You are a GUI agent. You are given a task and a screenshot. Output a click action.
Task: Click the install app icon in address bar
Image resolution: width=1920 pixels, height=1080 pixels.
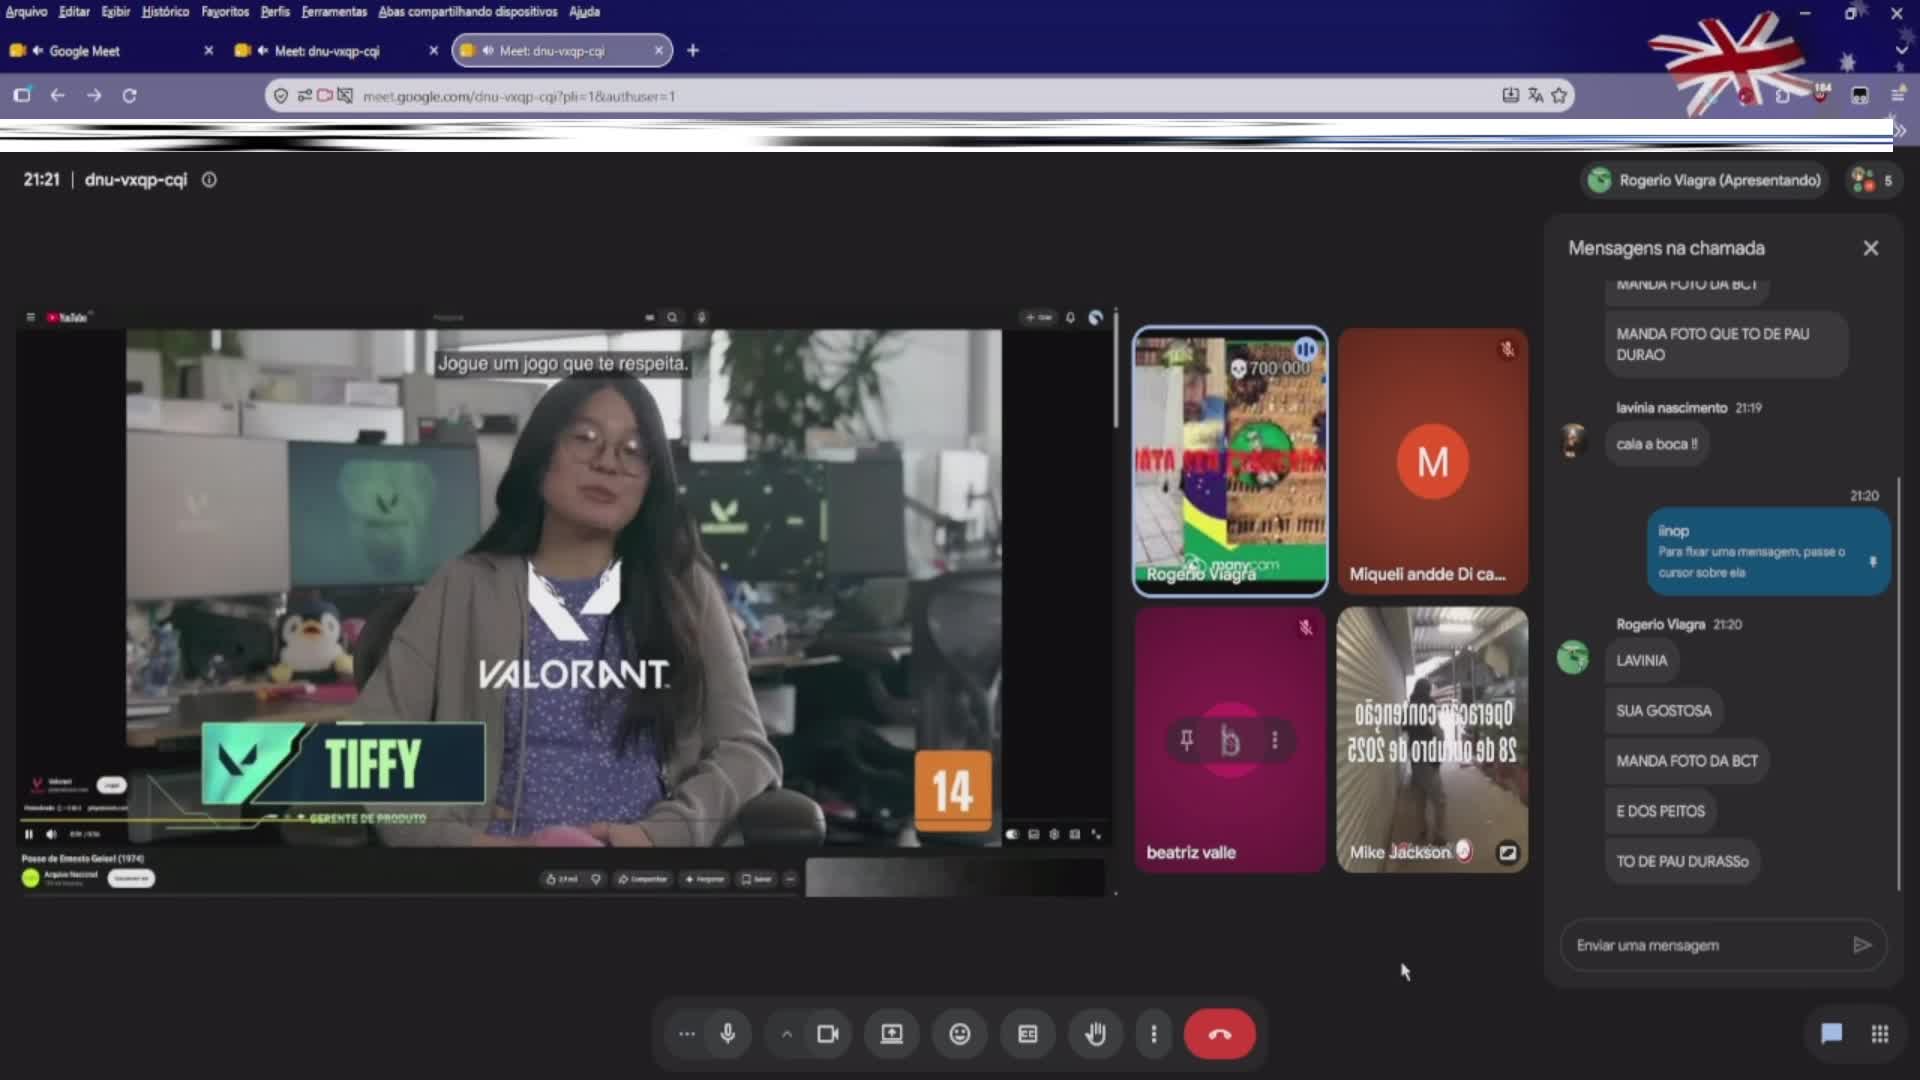coord(1510,96)
